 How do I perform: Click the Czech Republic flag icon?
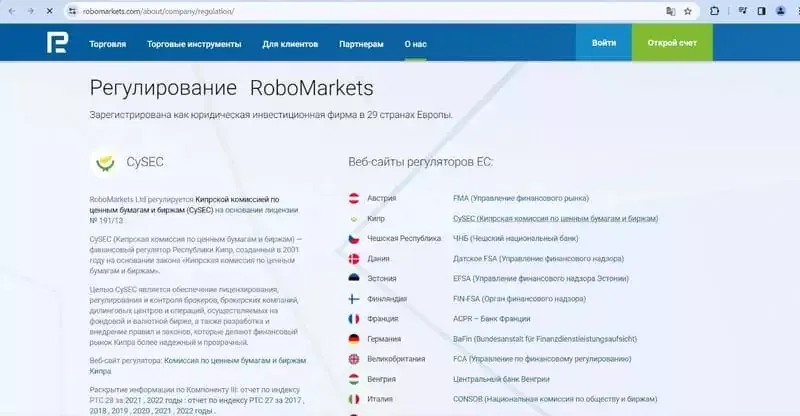point(354,238)
